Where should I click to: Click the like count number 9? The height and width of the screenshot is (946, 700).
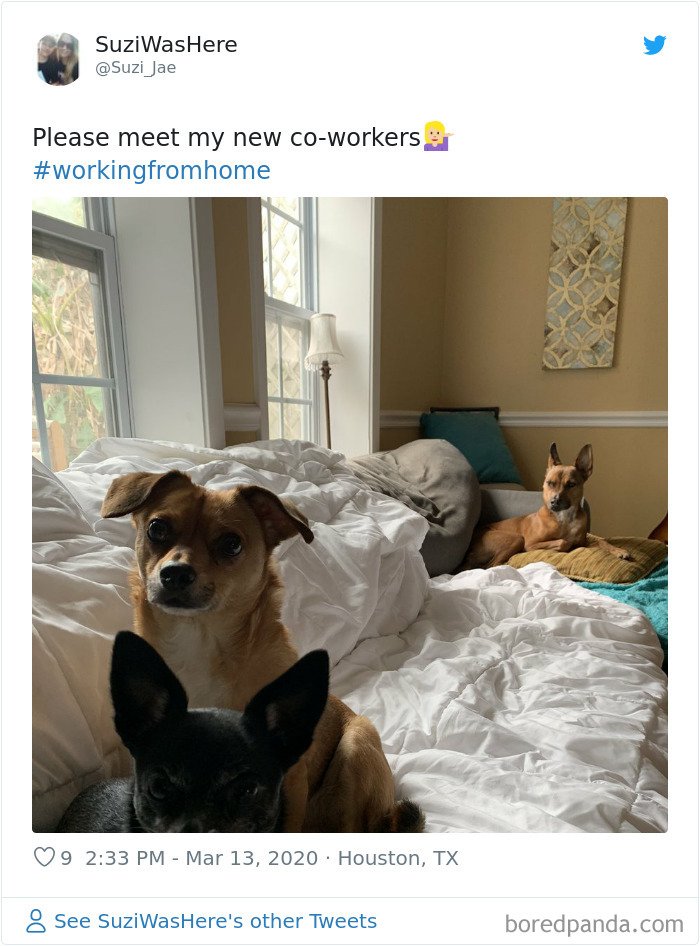pyautogui.click(x=66, y=858)
